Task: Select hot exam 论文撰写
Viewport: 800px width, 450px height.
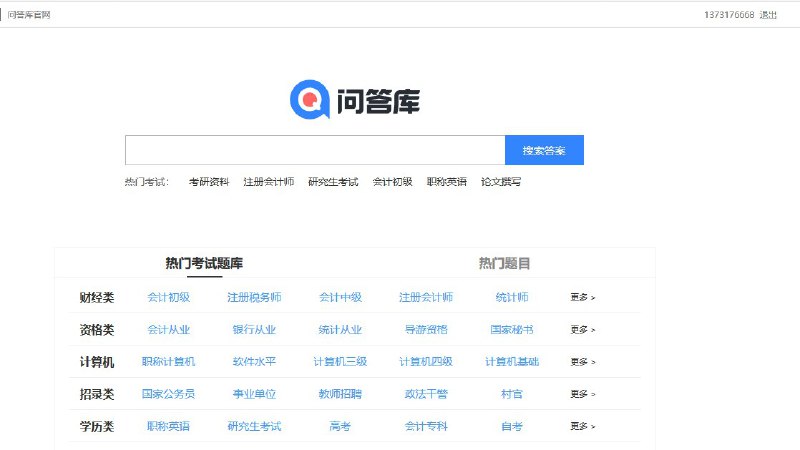Action: (501, 182)
